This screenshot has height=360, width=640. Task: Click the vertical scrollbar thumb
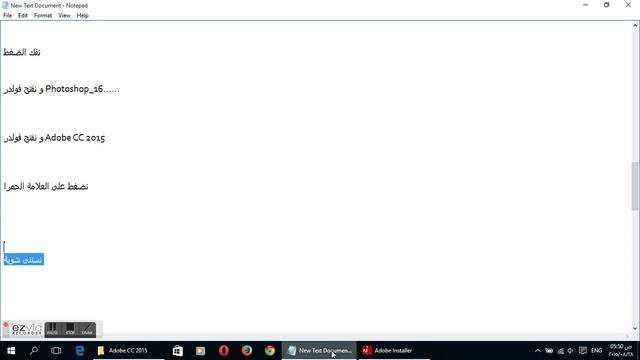pyautogui.click(x=635, y=186)
